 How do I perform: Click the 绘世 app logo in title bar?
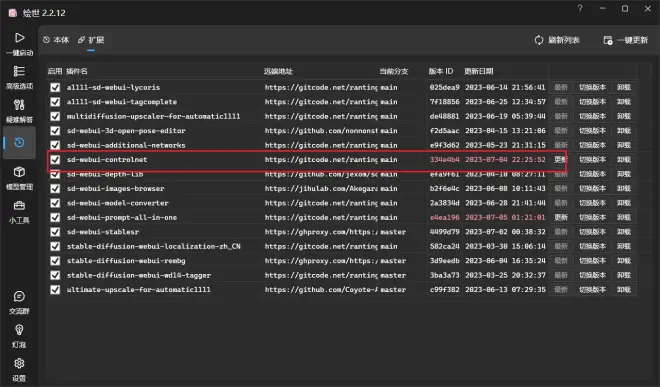tap(13, 13)
